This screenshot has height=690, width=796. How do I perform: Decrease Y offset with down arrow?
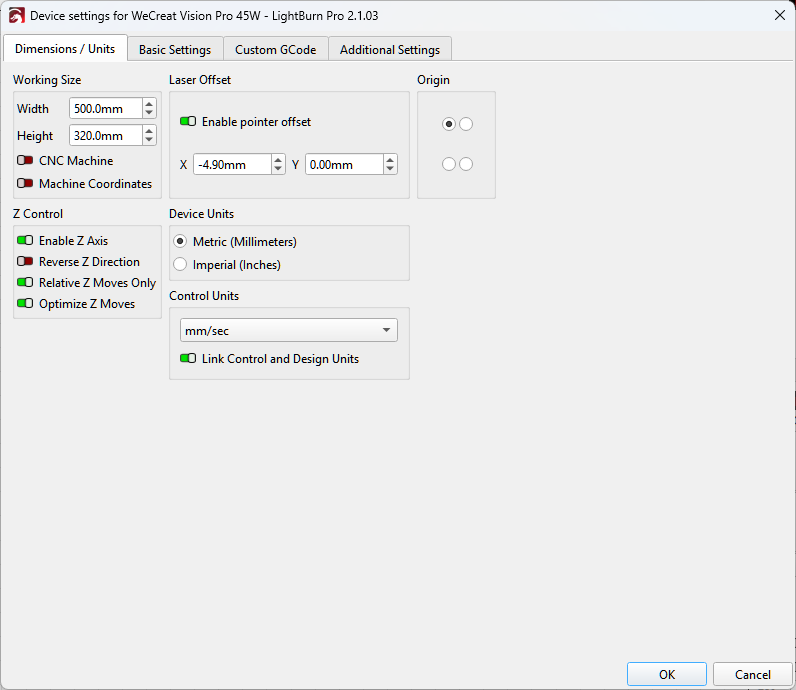pyautogui.click(x=390, y=169)
